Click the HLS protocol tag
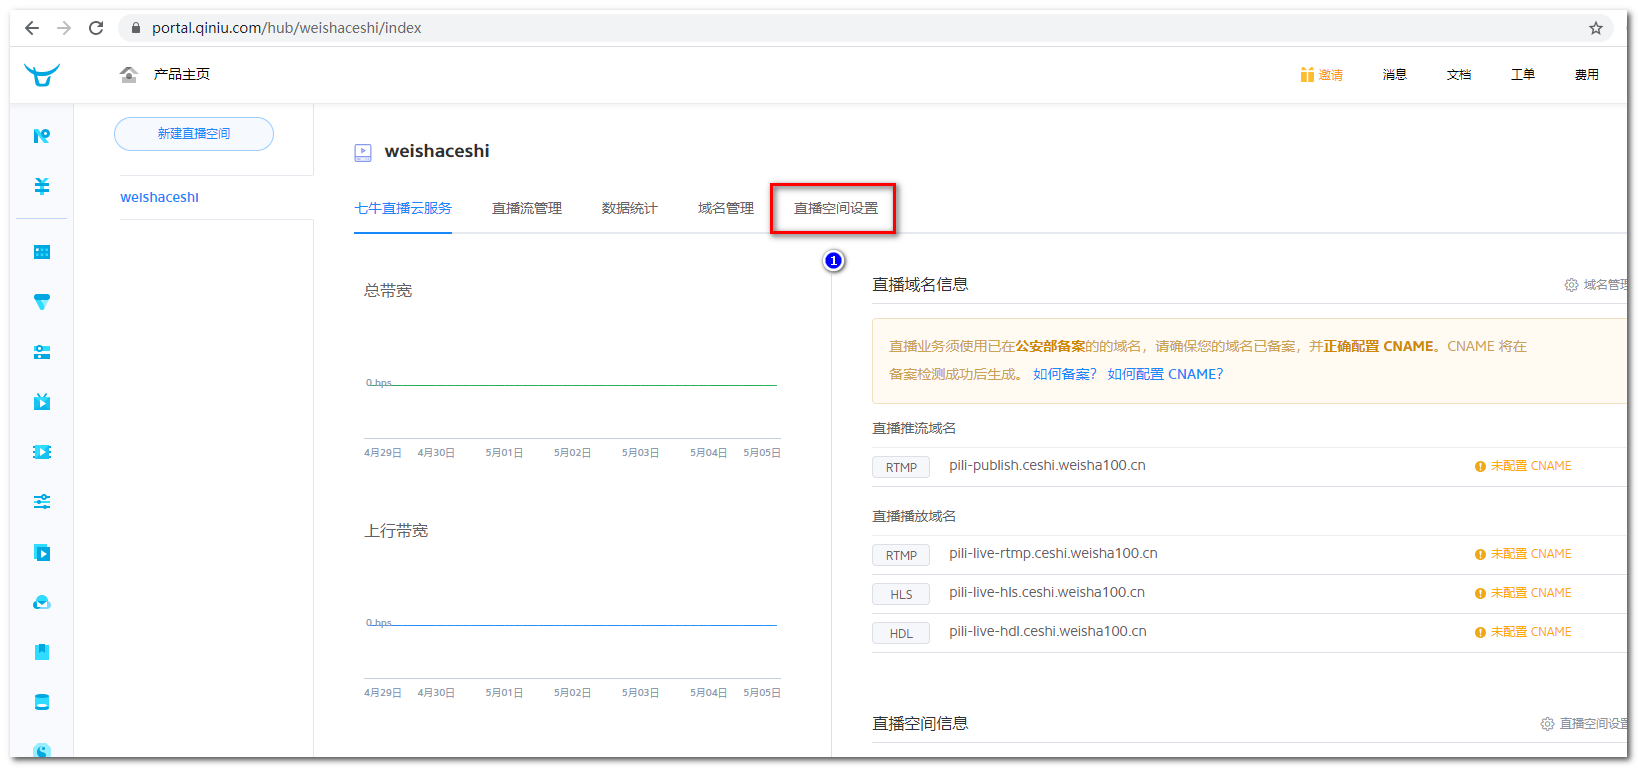This screenshot has height=768, width=1638. point(901,594)
